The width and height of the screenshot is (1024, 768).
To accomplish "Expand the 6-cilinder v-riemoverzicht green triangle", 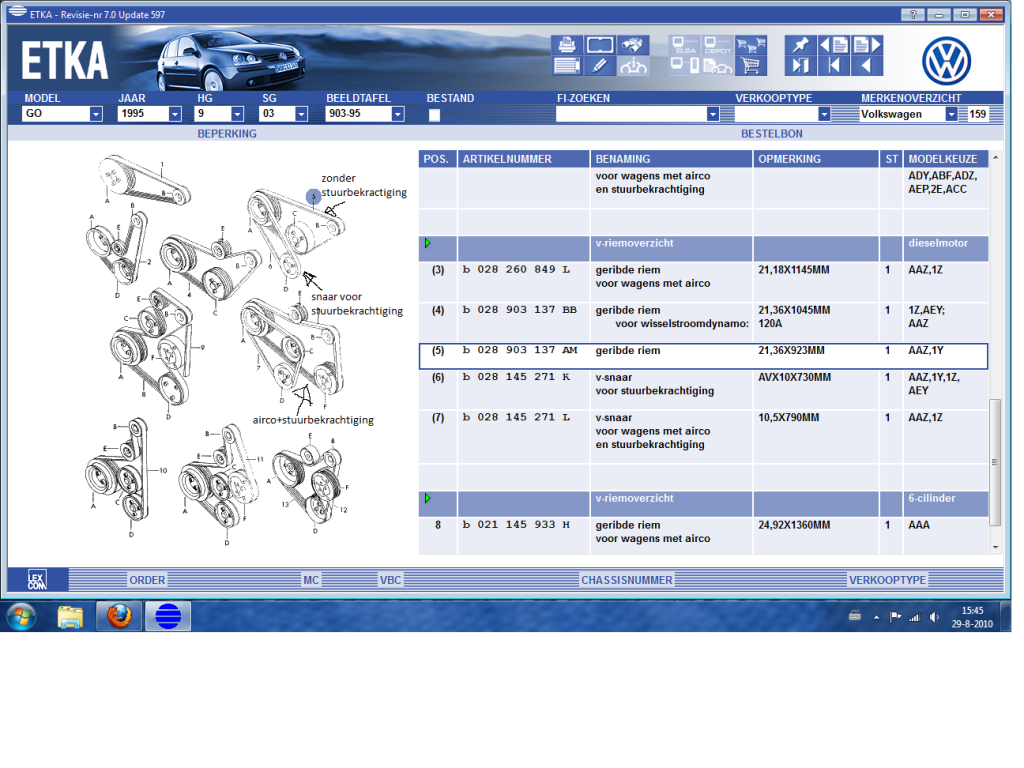I will [428, 498].
